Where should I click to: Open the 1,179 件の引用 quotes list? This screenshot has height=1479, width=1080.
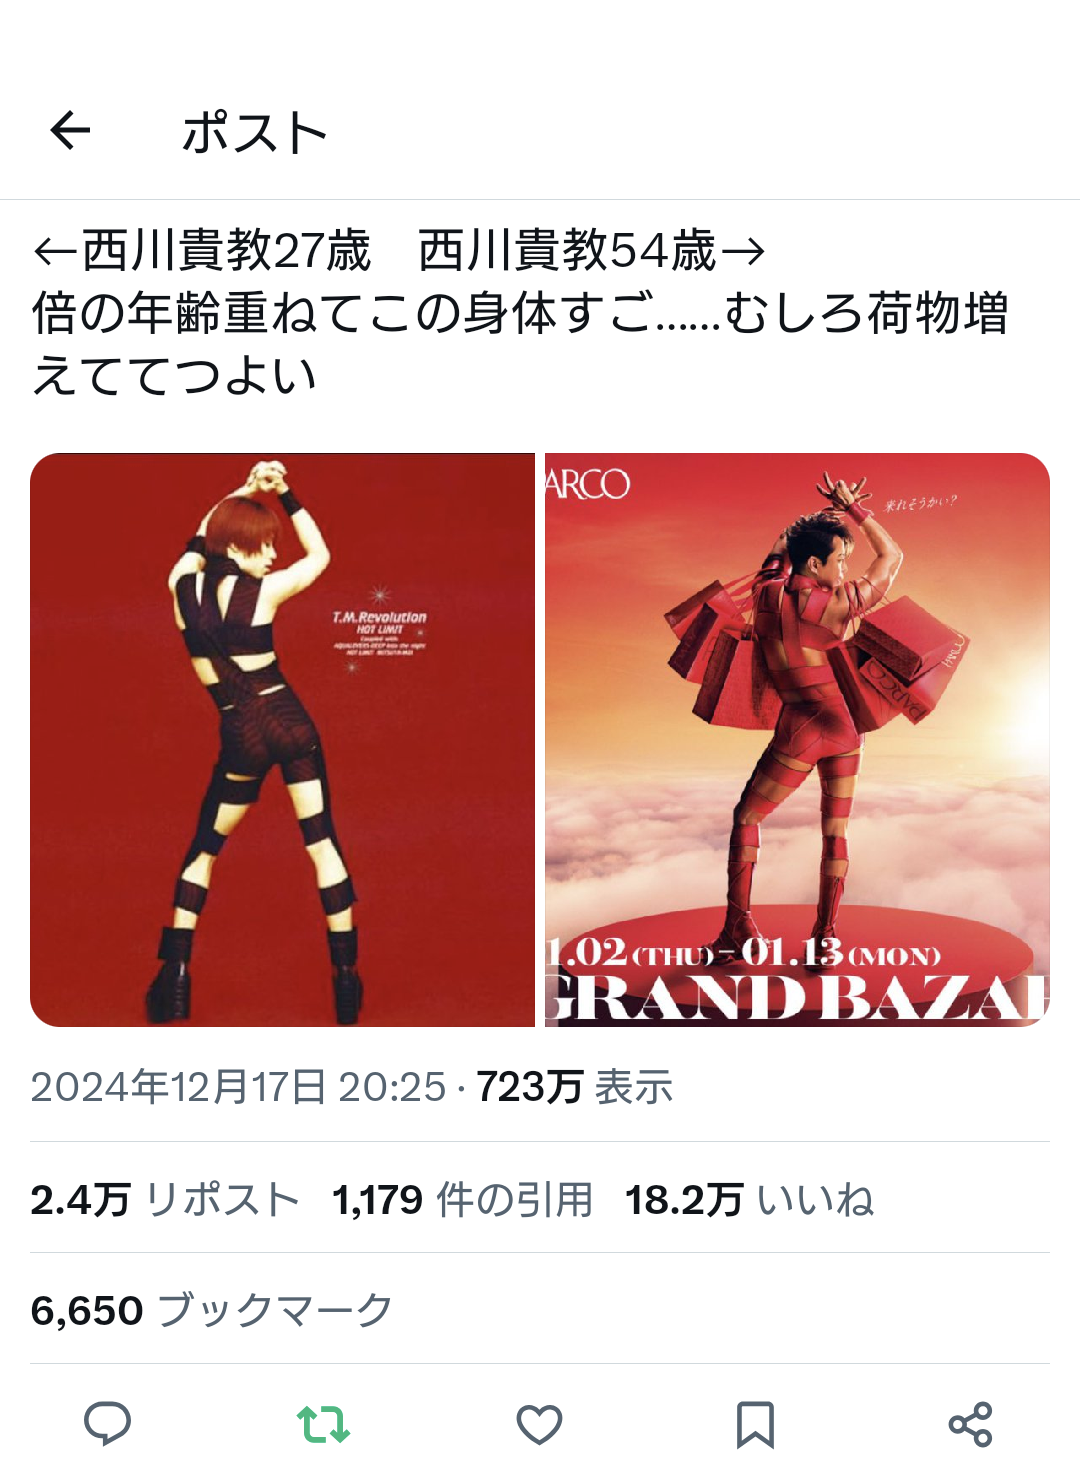point(462,1199)
